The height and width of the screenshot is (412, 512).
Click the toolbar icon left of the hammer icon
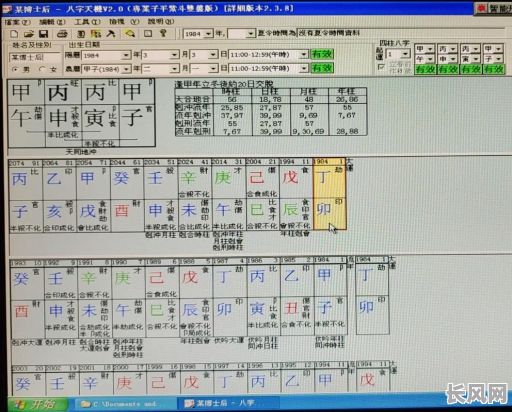96,34
